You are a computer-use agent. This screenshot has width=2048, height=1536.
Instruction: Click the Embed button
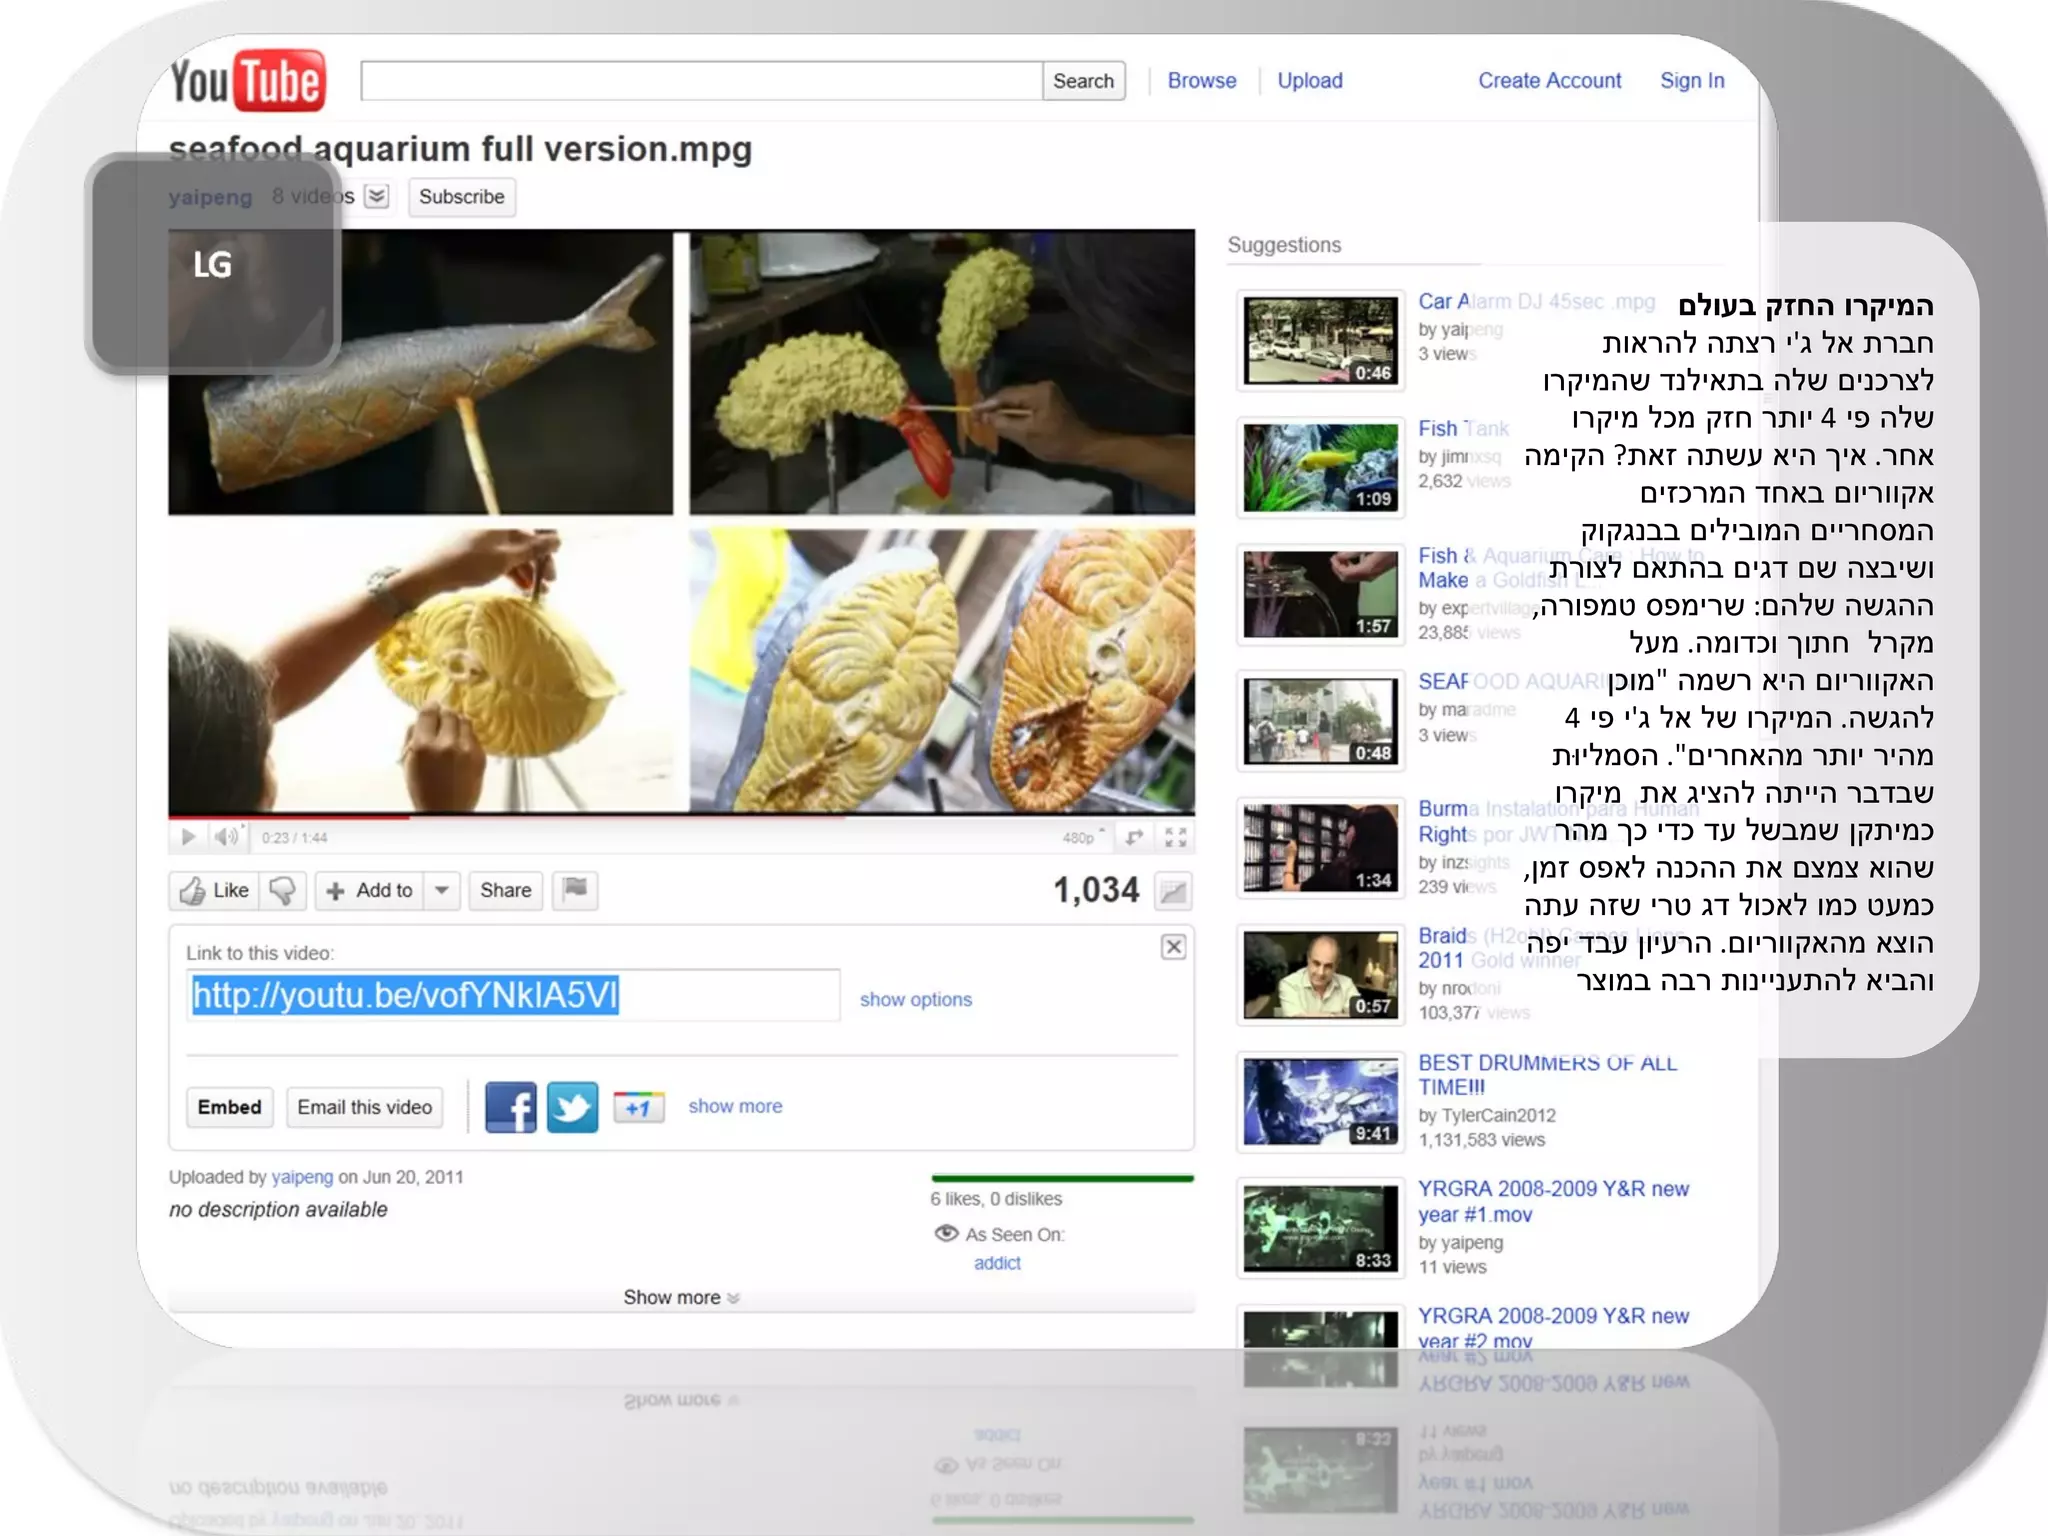(229, 1107)
